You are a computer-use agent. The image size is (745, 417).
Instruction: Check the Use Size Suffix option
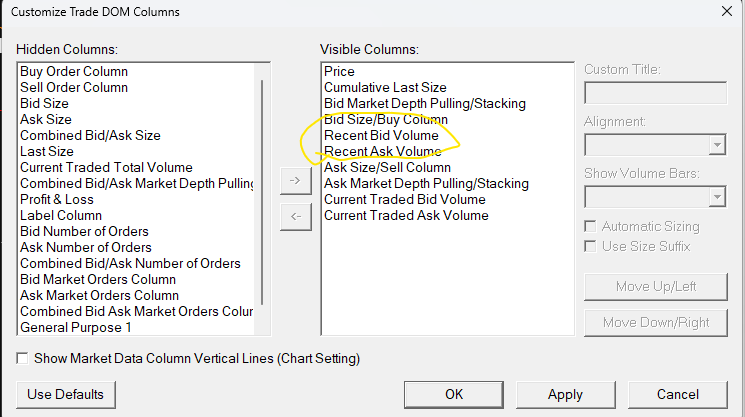593,246
